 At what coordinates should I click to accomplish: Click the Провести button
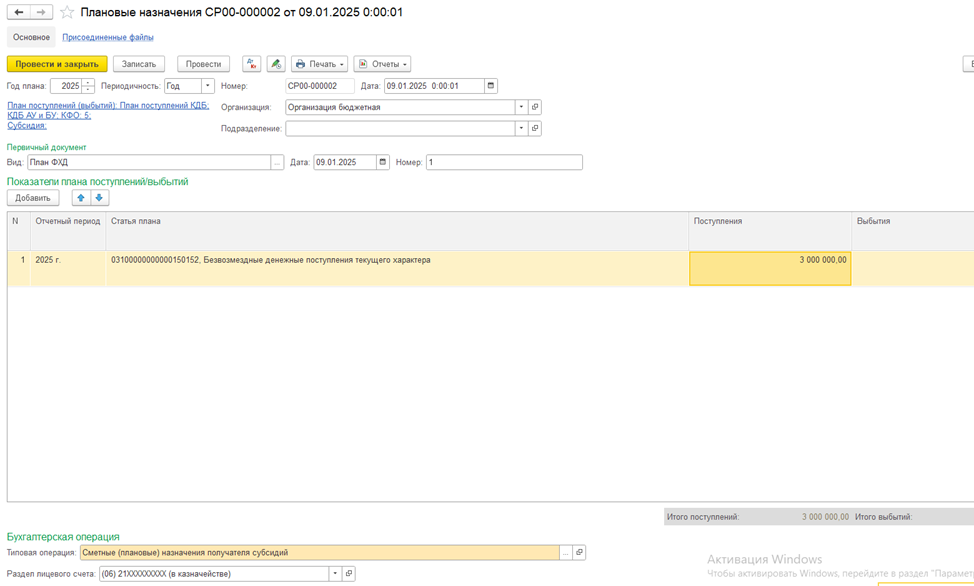(x=203, y=64)
